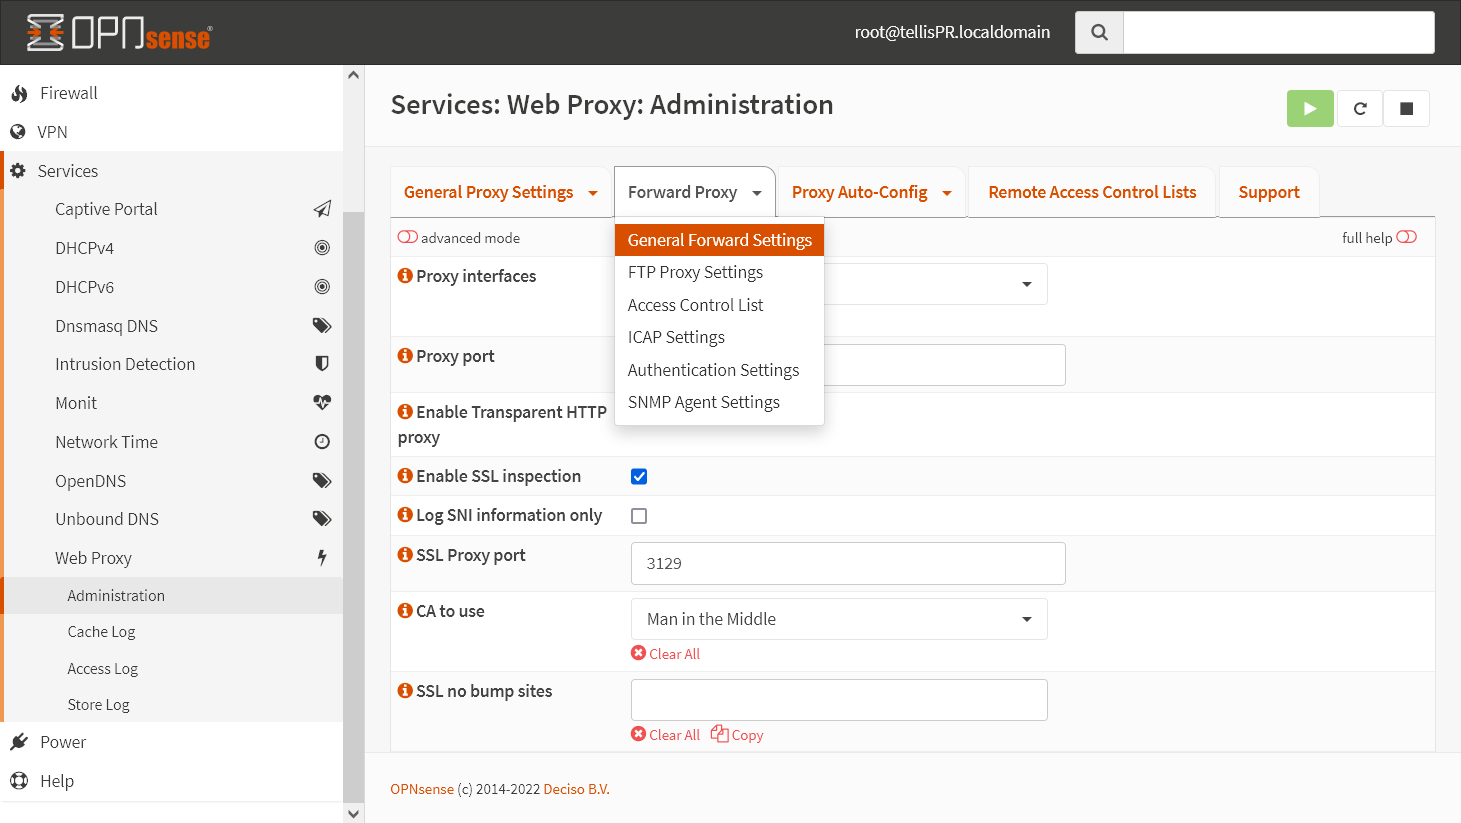Switch to the Support tab

(1268, 191)
